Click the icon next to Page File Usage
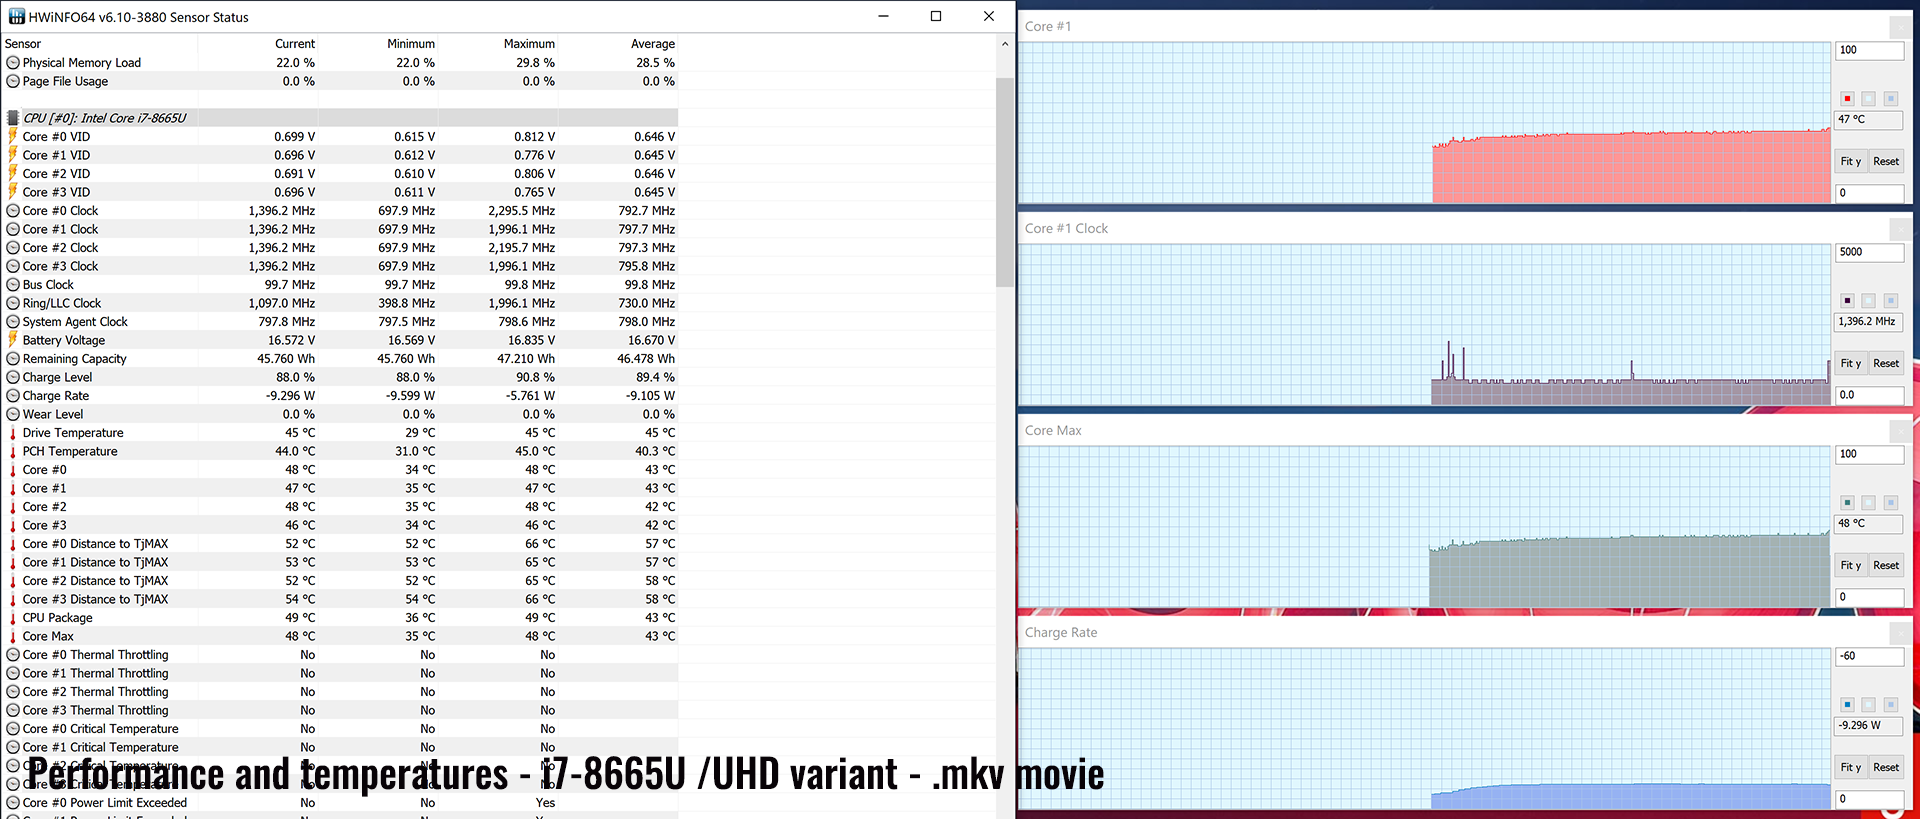 [13, 81]
